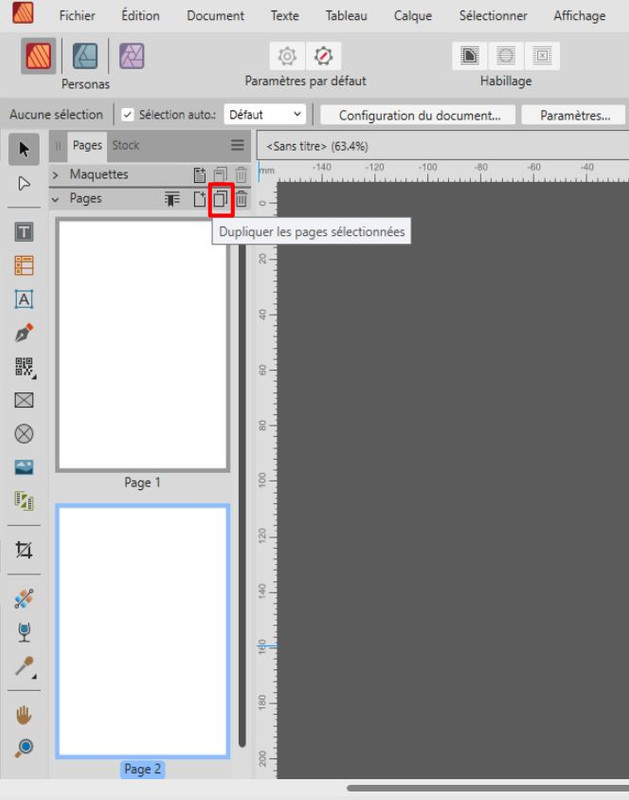Delete selected pages with trash icon

[x=242, y=199]
